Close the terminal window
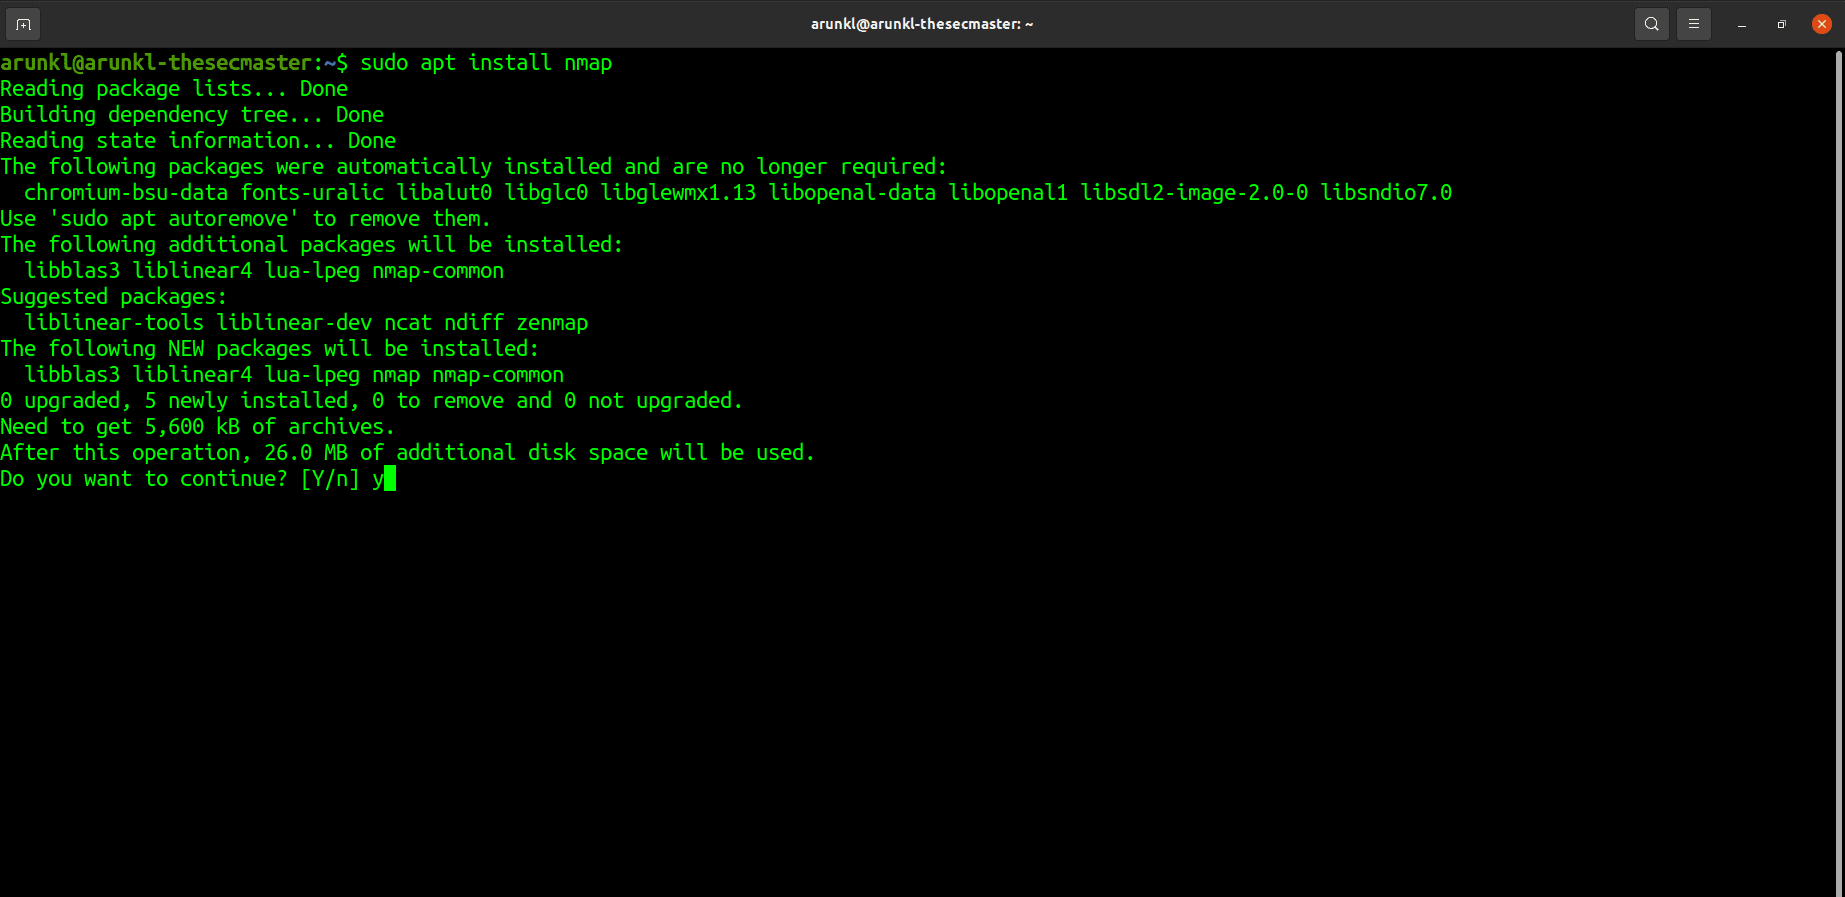The width and height of the screenshot is (1845, 897). 1822,24
